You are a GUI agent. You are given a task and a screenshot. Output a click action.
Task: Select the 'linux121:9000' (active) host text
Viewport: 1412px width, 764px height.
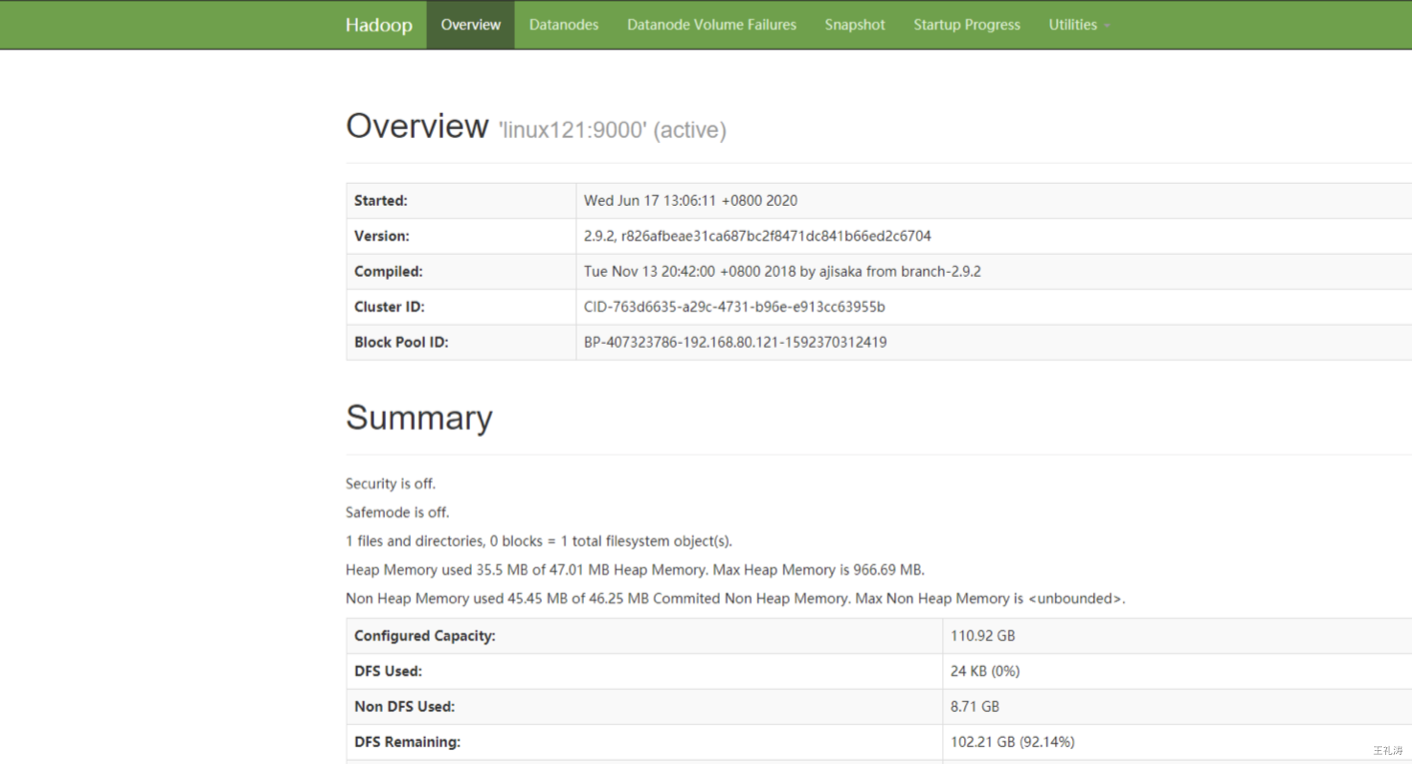(x=612, y=130)
